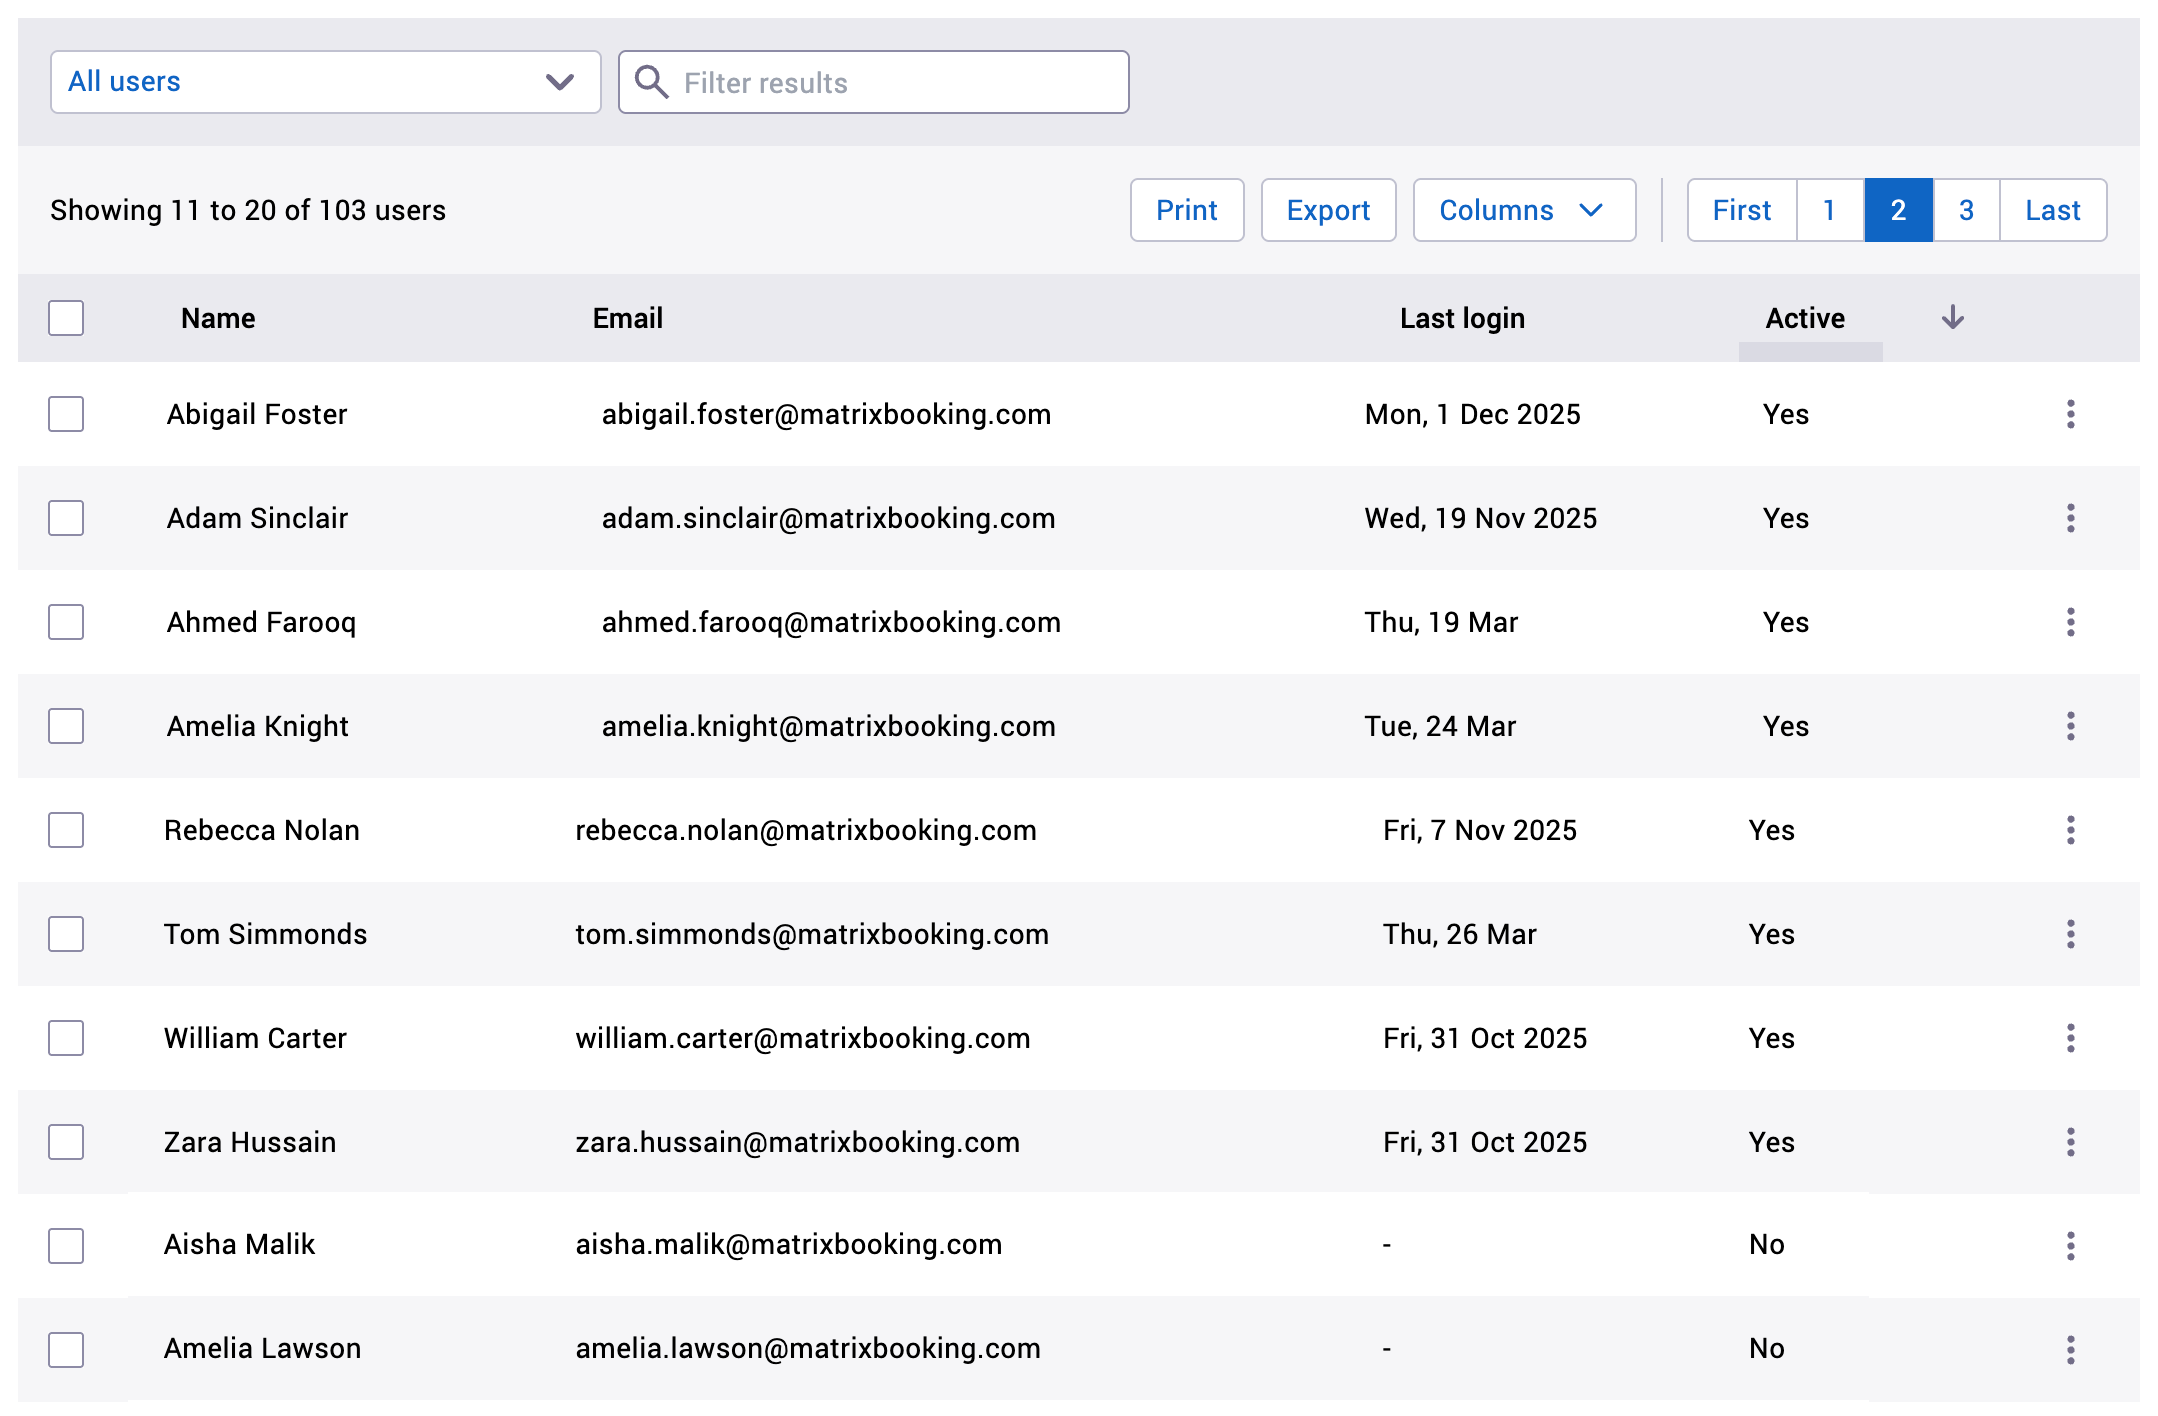2158x1416 pixels.
Task: Click the Print button
Action: point(1187,210)
